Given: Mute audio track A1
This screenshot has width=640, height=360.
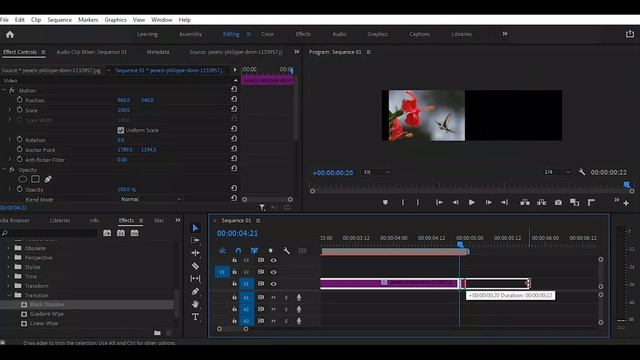Looking at the screenshot, I should pyautogui.click(x=273, y=298).
